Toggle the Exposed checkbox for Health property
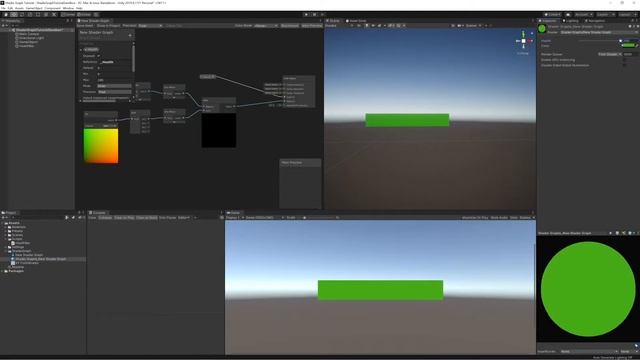The width and height of the screenshot is (640, 360). [99, 56]
